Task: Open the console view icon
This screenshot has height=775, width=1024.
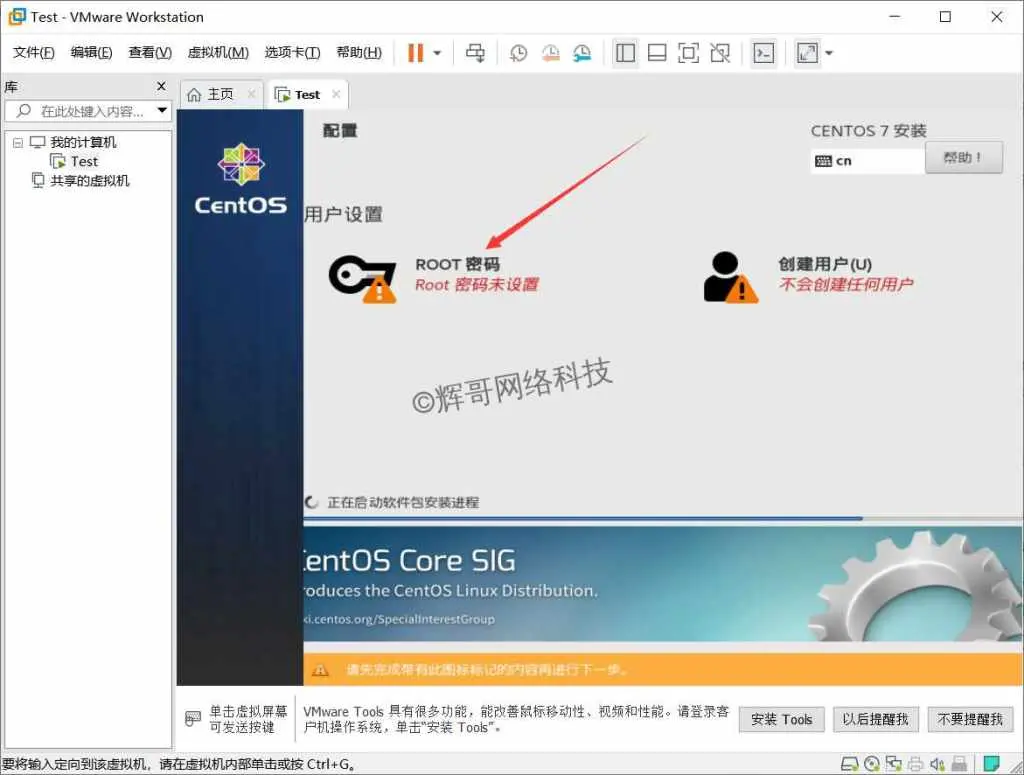Action: tap(763, 53)
